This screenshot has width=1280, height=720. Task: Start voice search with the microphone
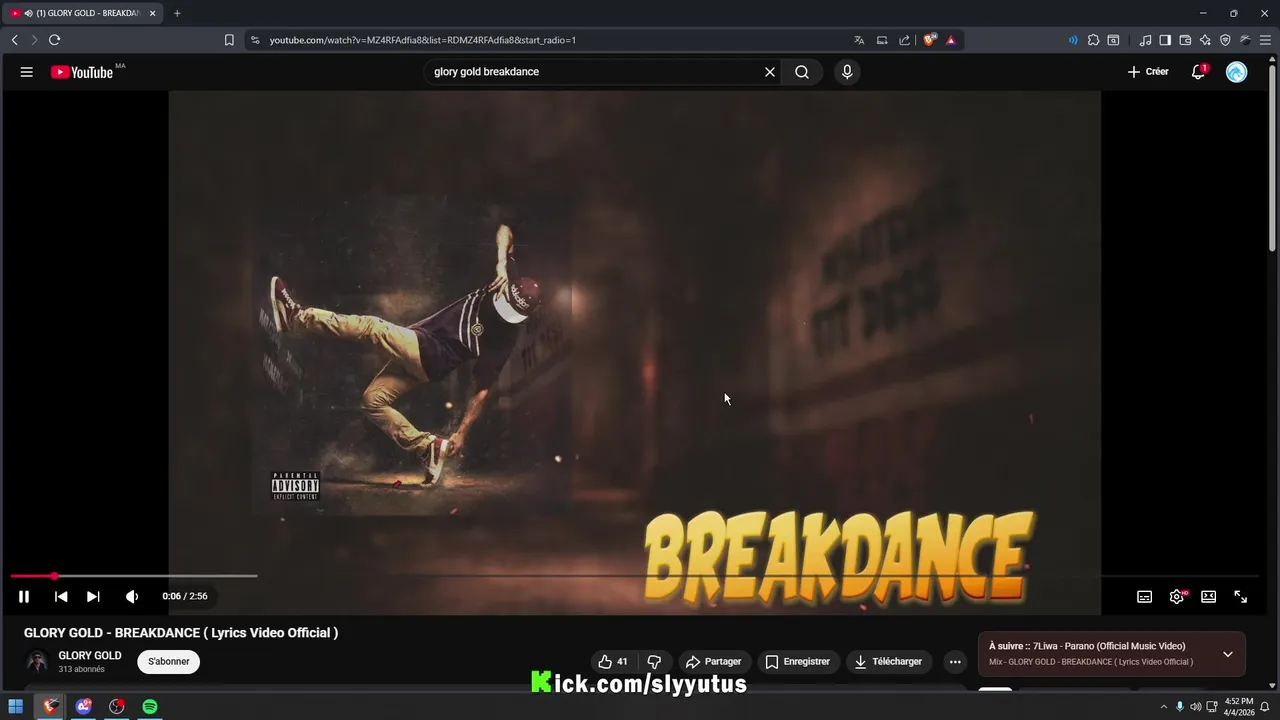pos(847,72)
